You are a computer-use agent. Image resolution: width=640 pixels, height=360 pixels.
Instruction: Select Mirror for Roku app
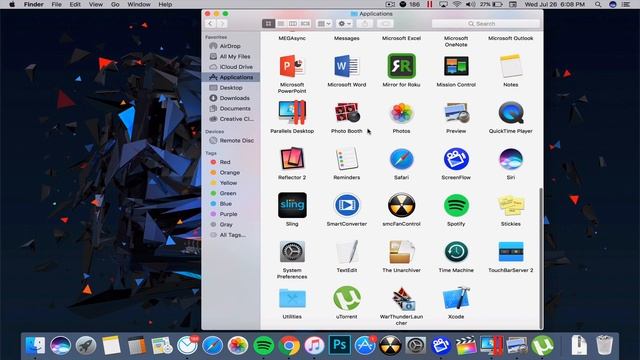coord(401,66)
